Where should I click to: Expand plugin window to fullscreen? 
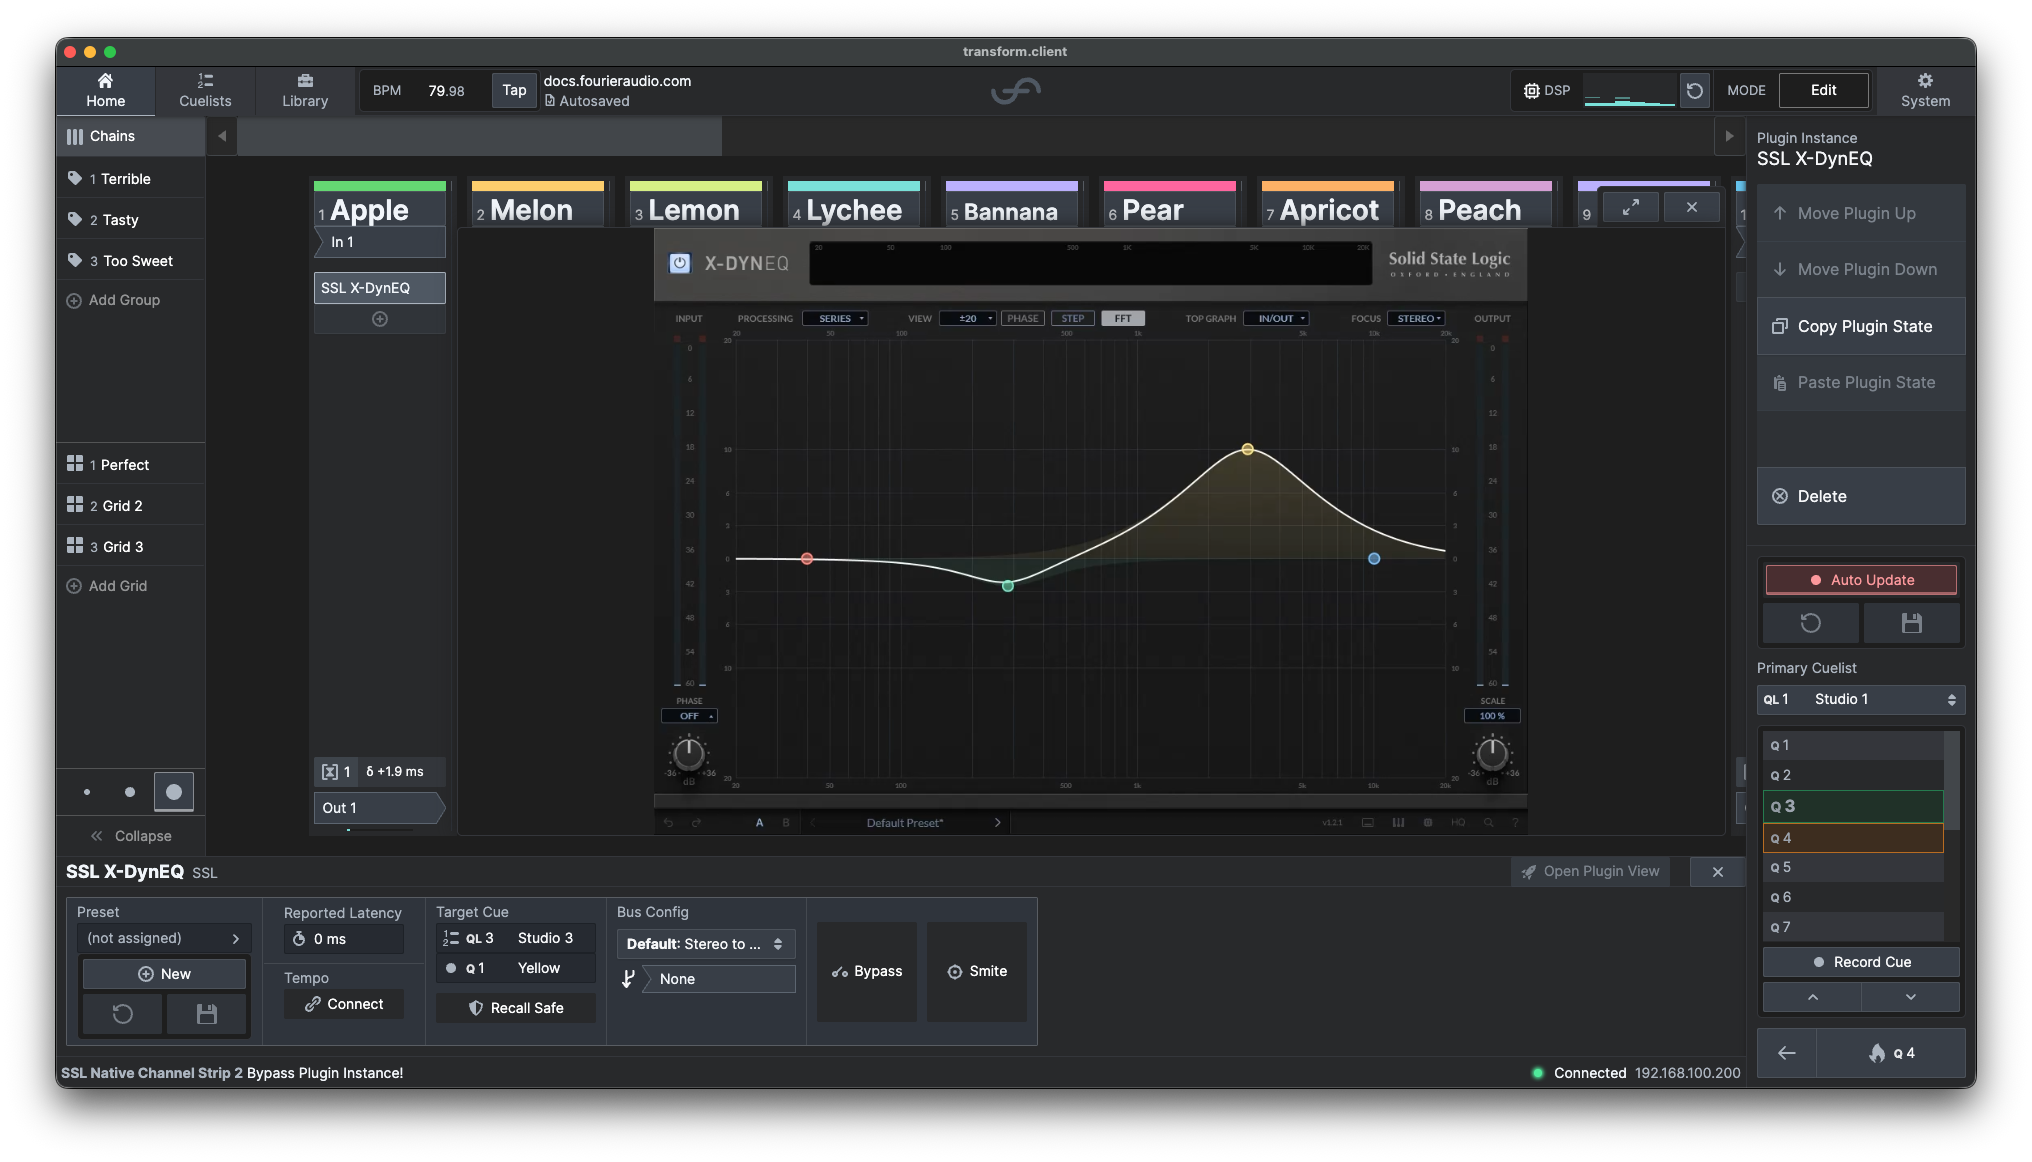[x=1630, y=207]
